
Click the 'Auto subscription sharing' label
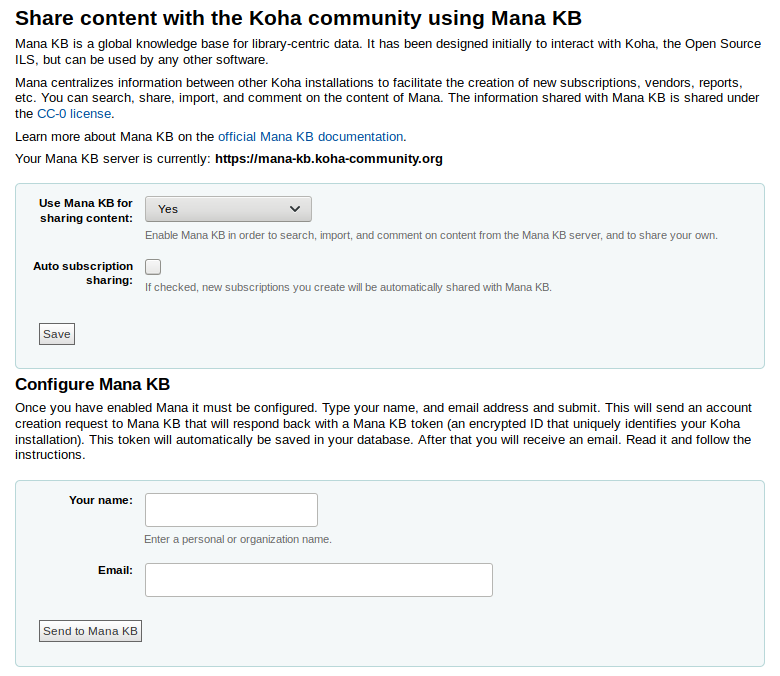(x=84, y=273)
